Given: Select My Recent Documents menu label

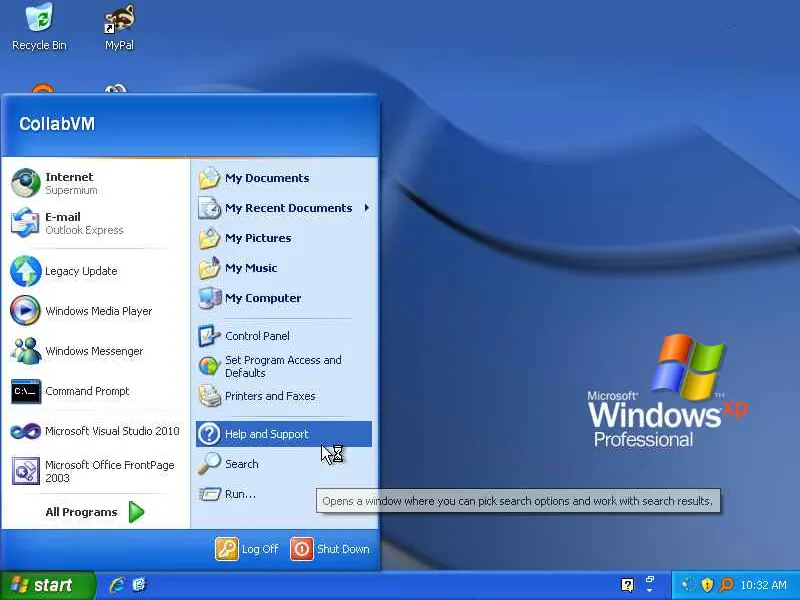Looking at the screenshot, I should pos(289,208).
